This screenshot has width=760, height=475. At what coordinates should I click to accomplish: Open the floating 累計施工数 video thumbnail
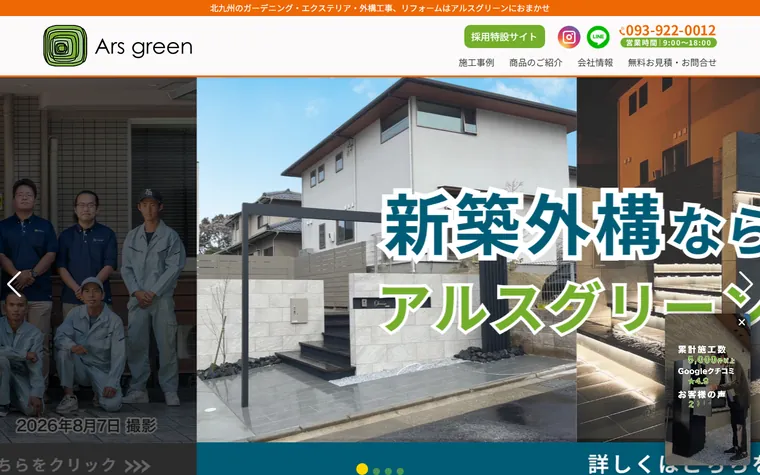[708, 390]
